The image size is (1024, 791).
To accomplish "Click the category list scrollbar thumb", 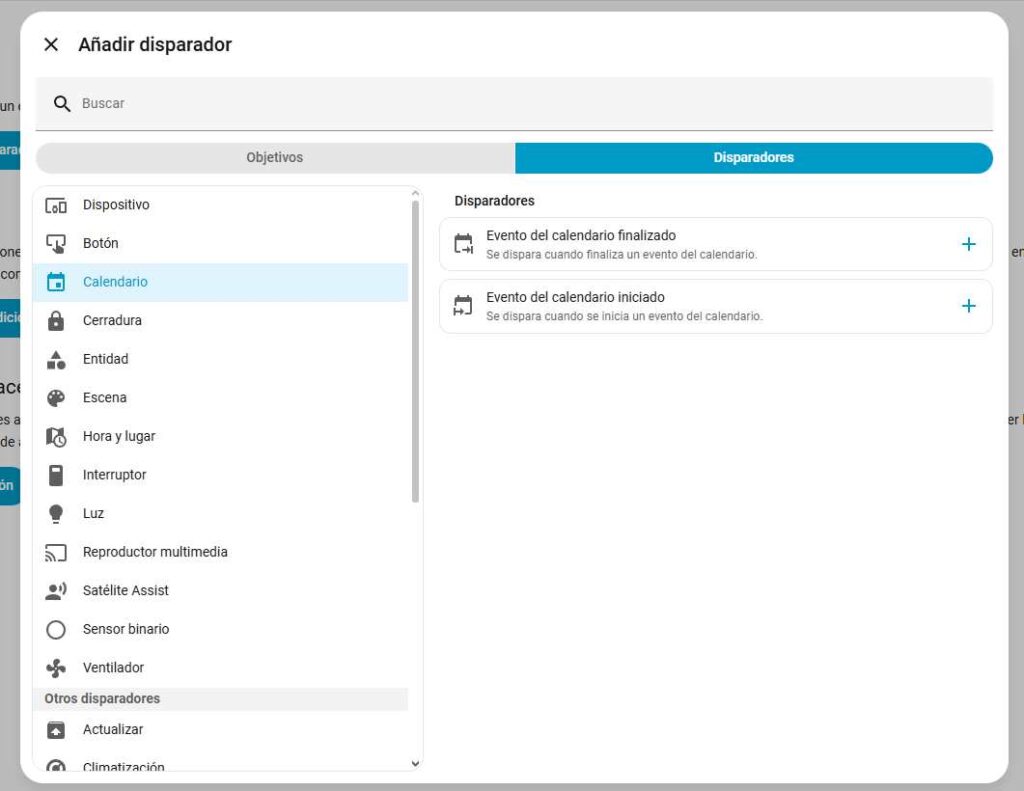I will point(415,350).
